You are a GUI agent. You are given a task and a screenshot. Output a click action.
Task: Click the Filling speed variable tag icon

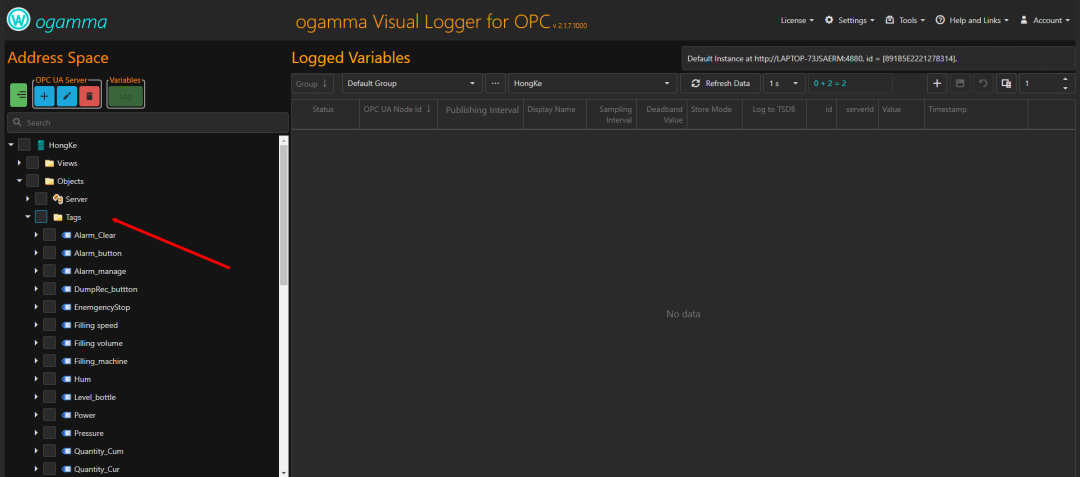(66, 325)
